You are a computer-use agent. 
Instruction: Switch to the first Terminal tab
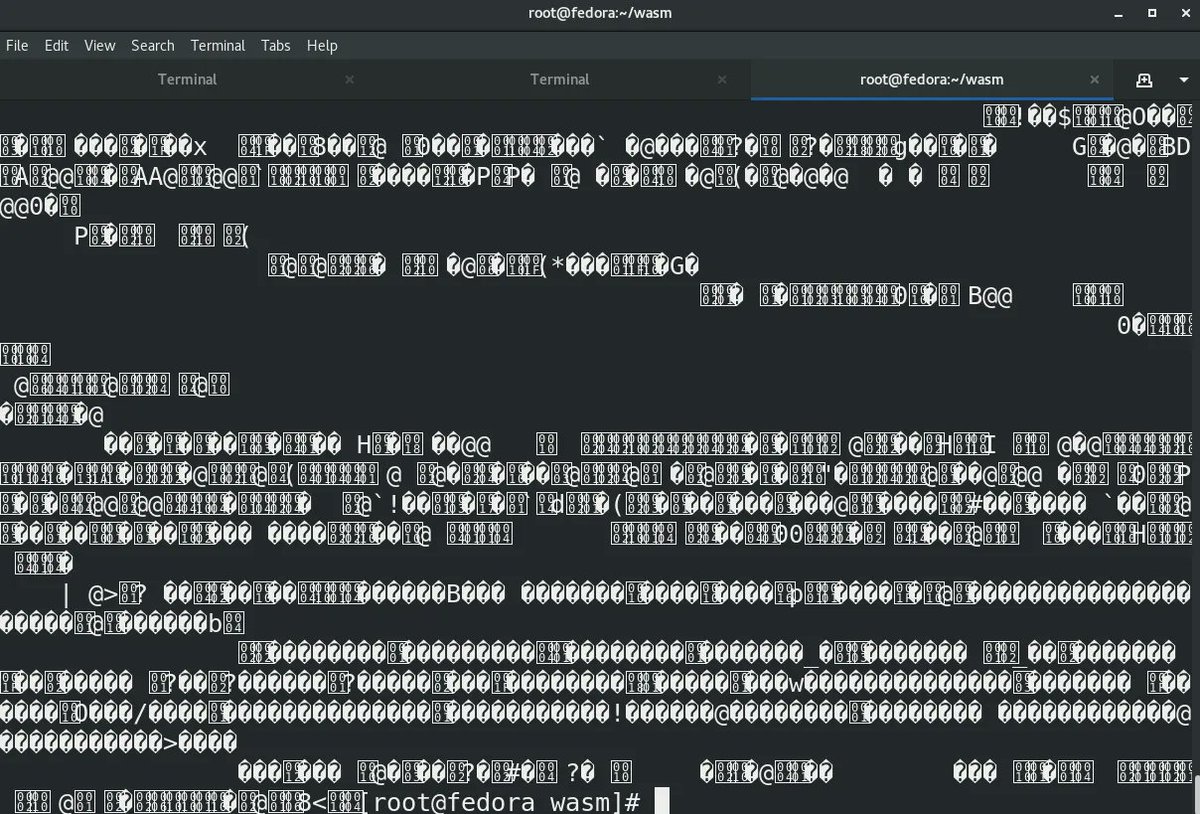[187, 79]
